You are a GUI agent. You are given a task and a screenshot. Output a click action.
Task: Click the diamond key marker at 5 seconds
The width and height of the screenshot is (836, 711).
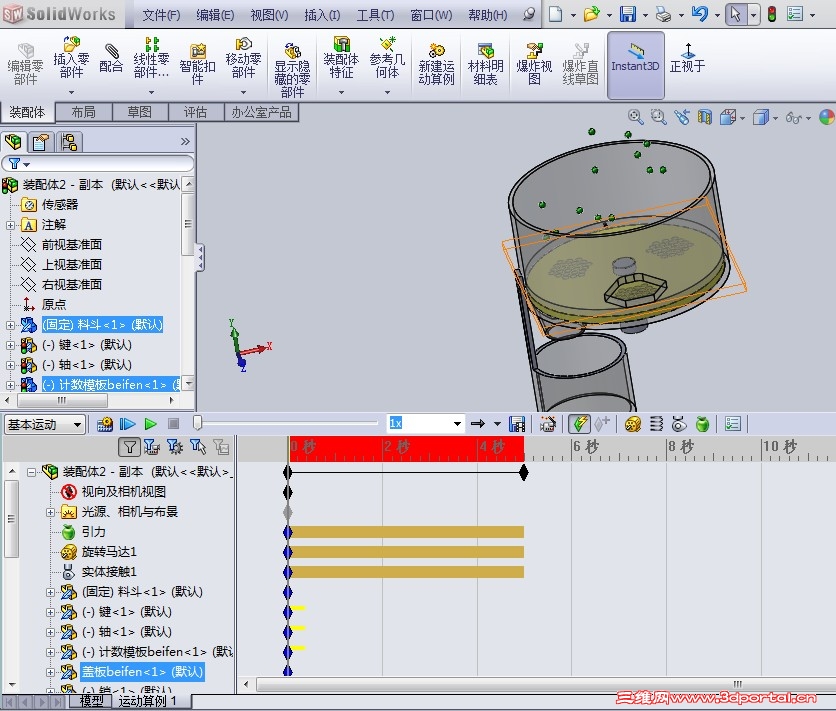coord(524,471)
